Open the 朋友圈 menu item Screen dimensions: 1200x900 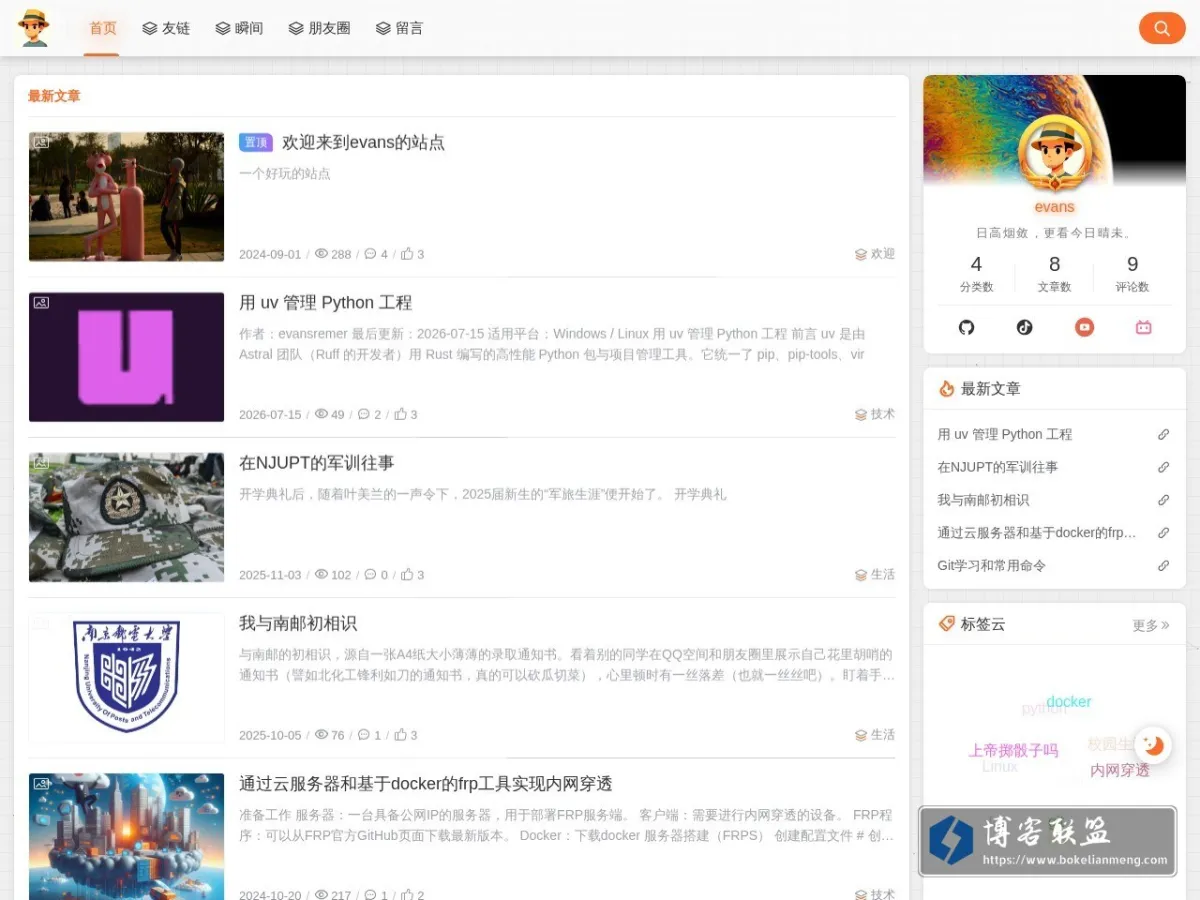[319, 28]
